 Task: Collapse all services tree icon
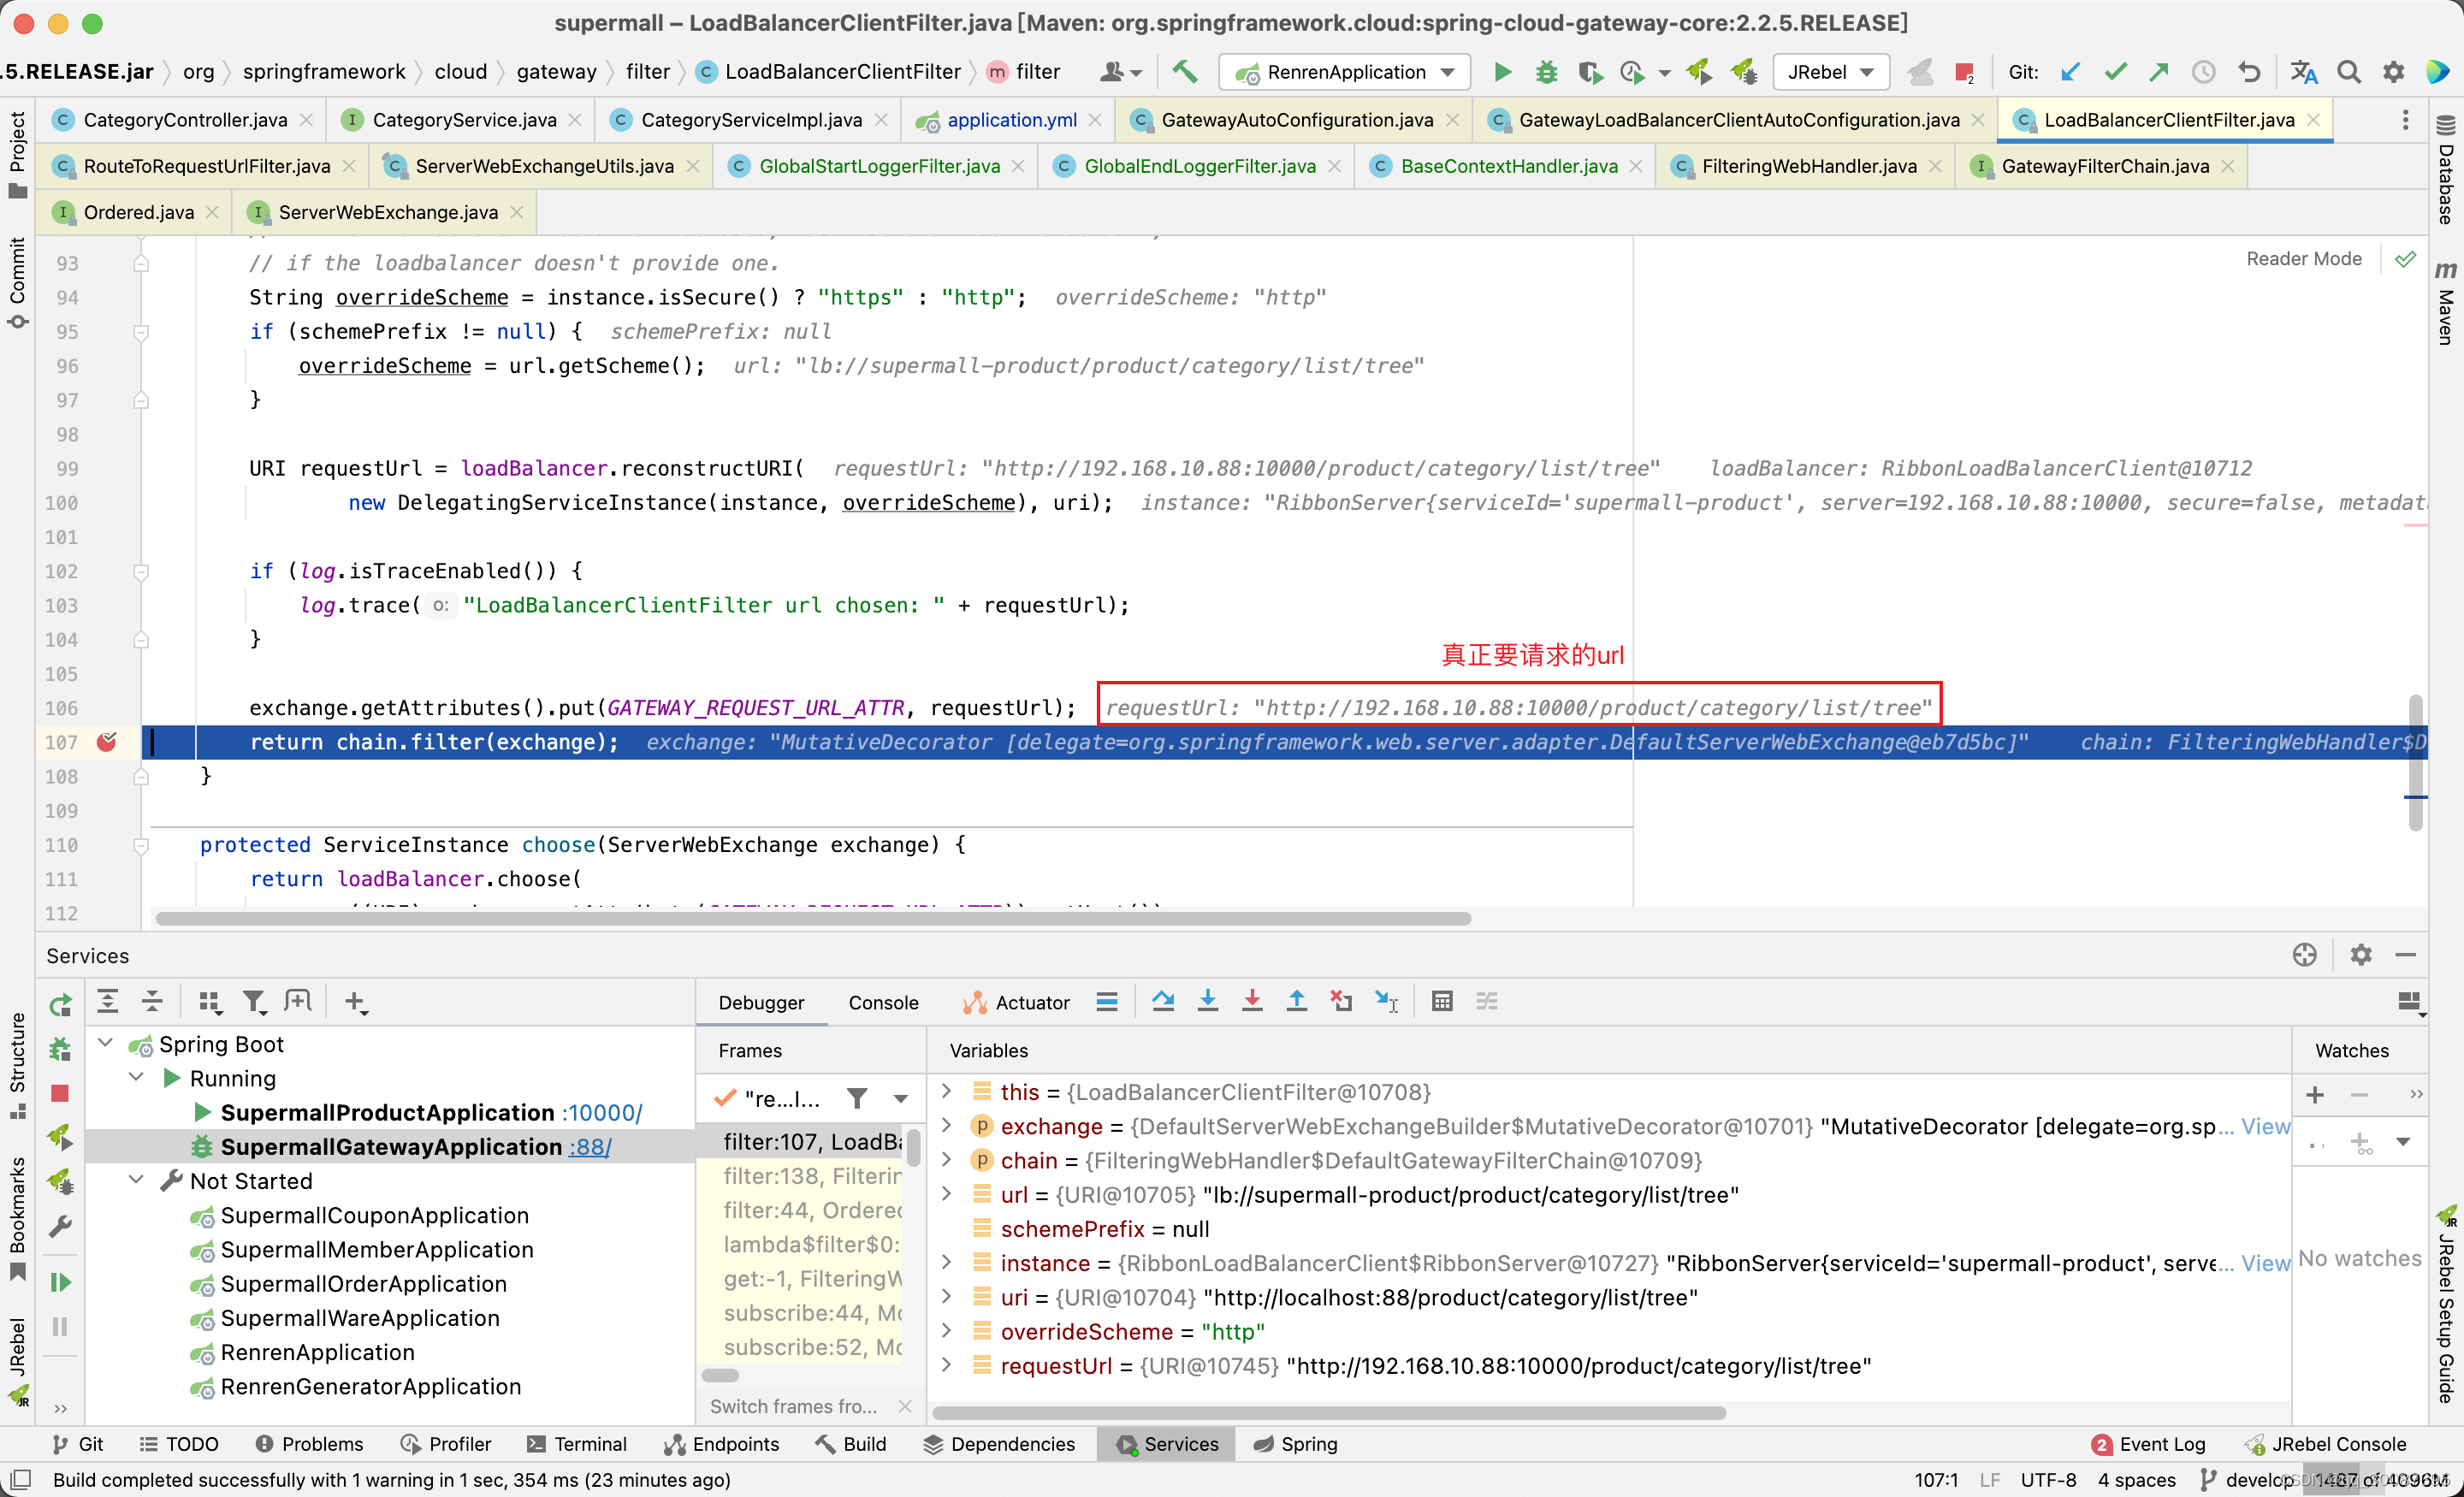pyautogui.click(x=152, y=1001)
